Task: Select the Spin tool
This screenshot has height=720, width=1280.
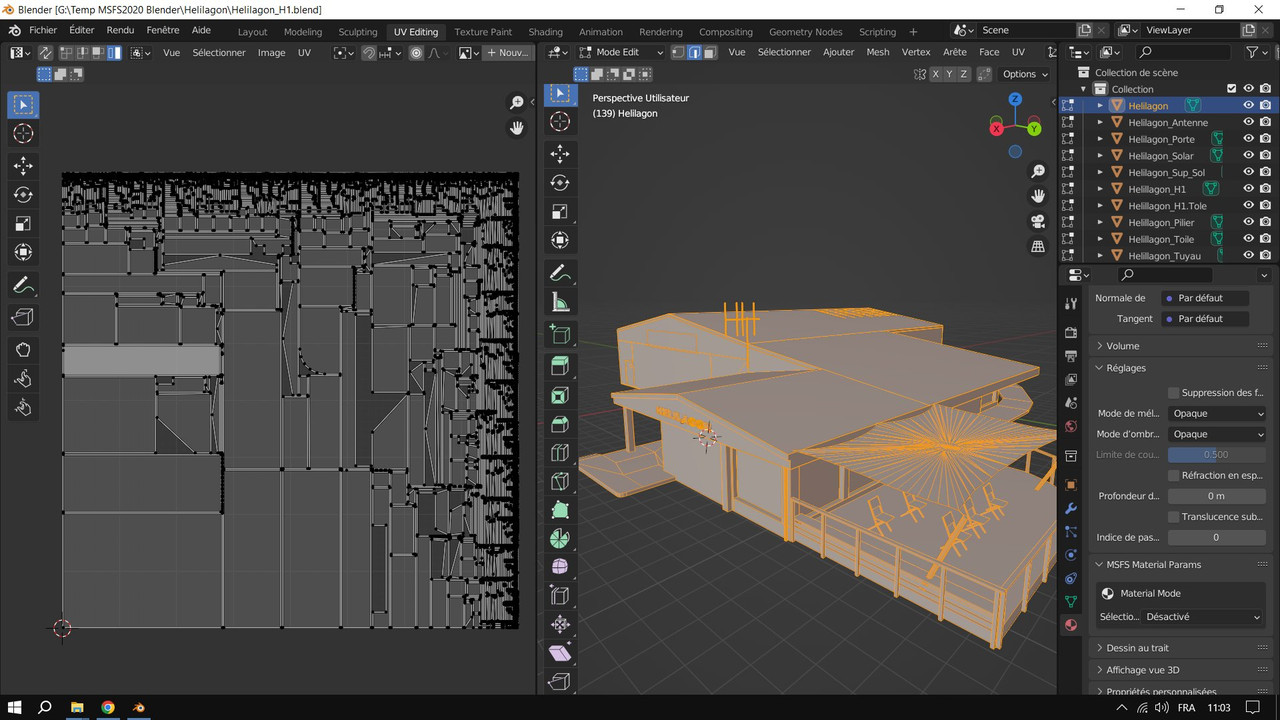Action: coord(560,539)
